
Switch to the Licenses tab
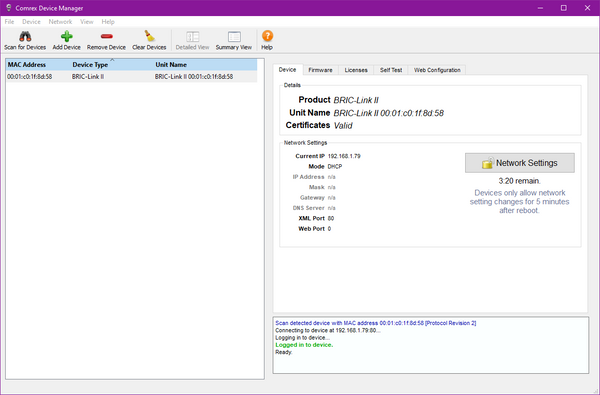pyautogui.click(x=356, y=70)
